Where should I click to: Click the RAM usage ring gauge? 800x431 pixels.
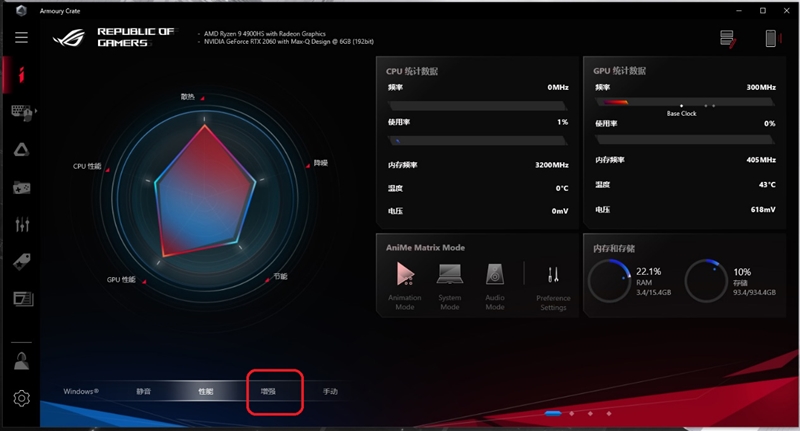(x=610, y=281)
